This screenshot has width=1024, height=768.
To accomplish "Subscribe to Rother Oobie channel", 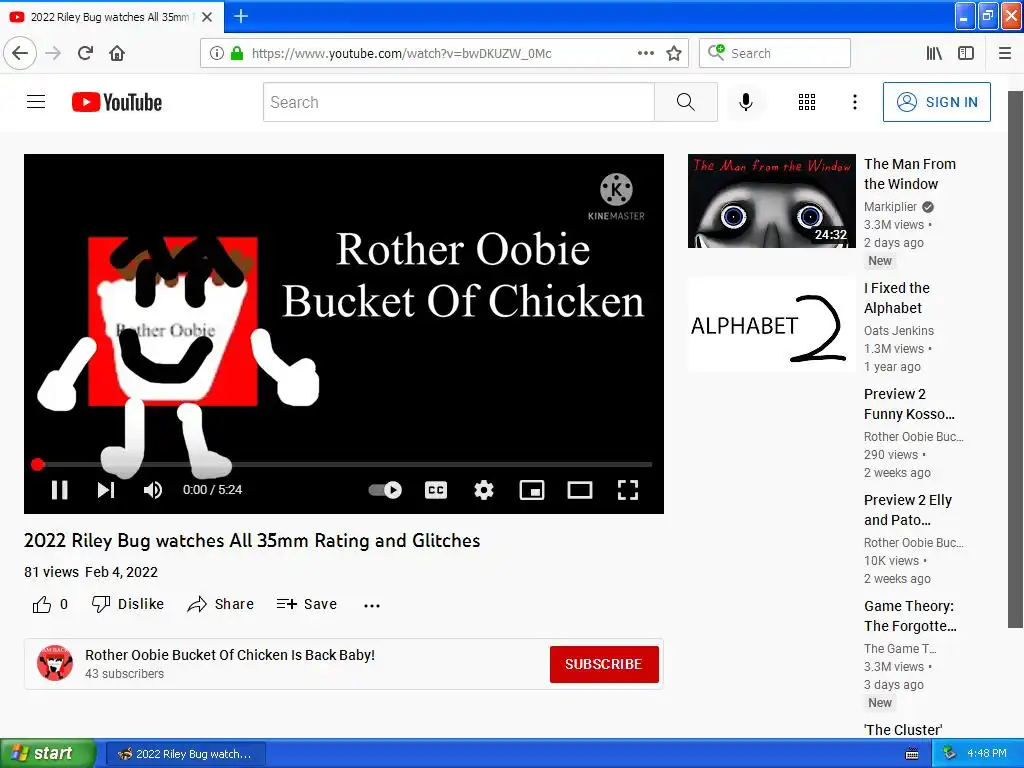I will pyautogui.click(x=604, y=664).
